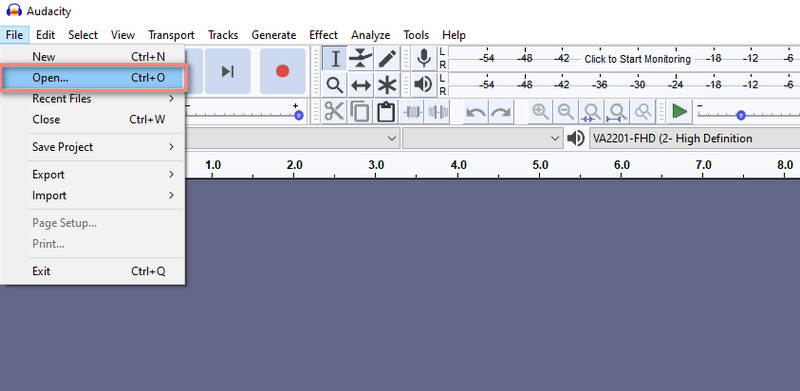Click the volume slider handle left of the edit toolbar

click(299, 116)
